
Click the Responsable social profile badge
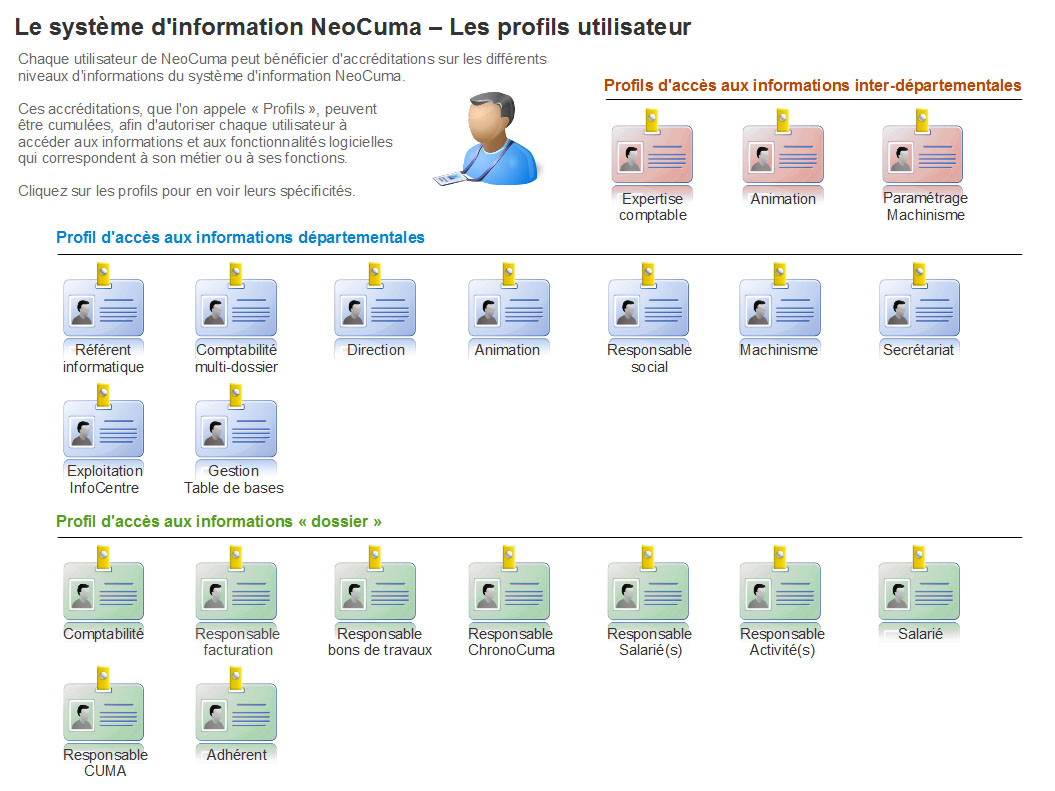pos(649,307)
